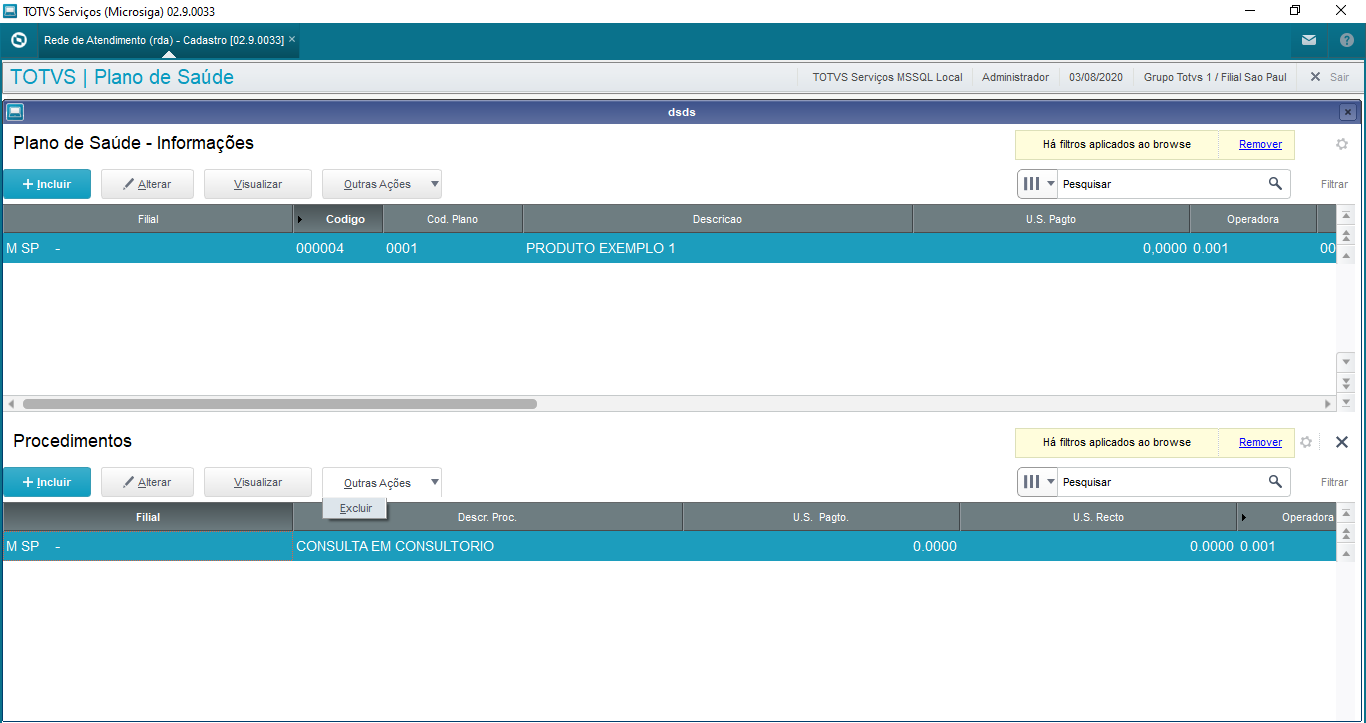Expand Outras Ações in Plano de Saúde panel
1366x723 pixels.
382,184
